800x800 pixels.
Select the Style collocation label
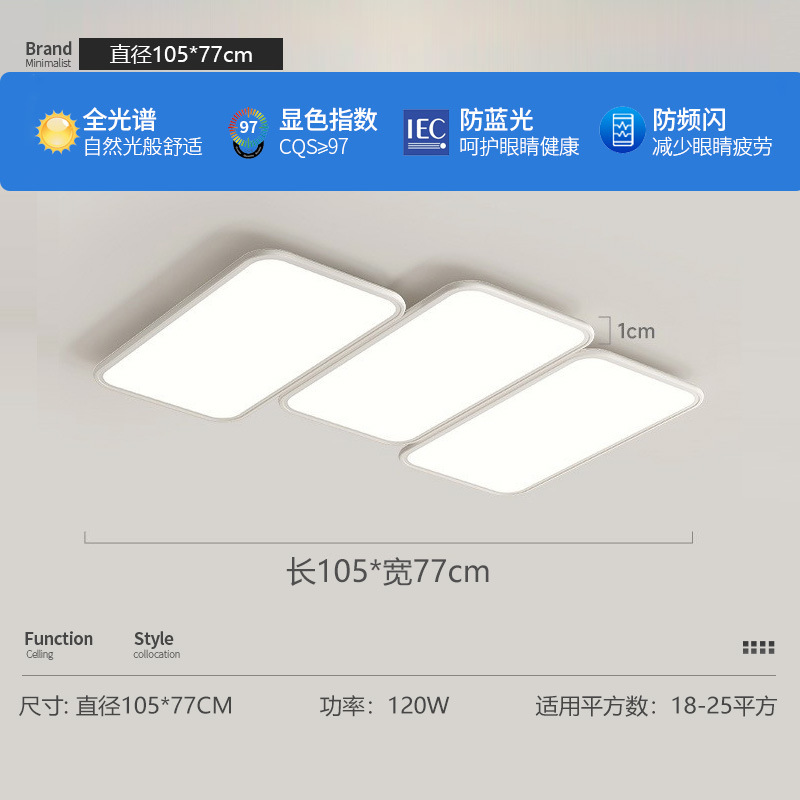point(157,645)
